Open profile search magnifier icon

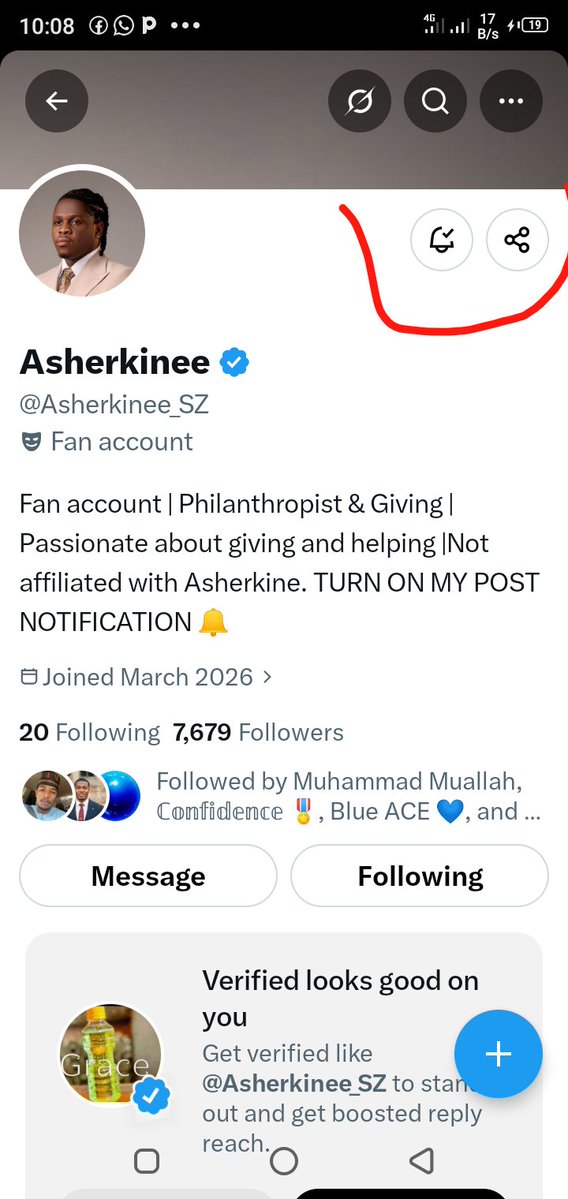click(435, 101)
